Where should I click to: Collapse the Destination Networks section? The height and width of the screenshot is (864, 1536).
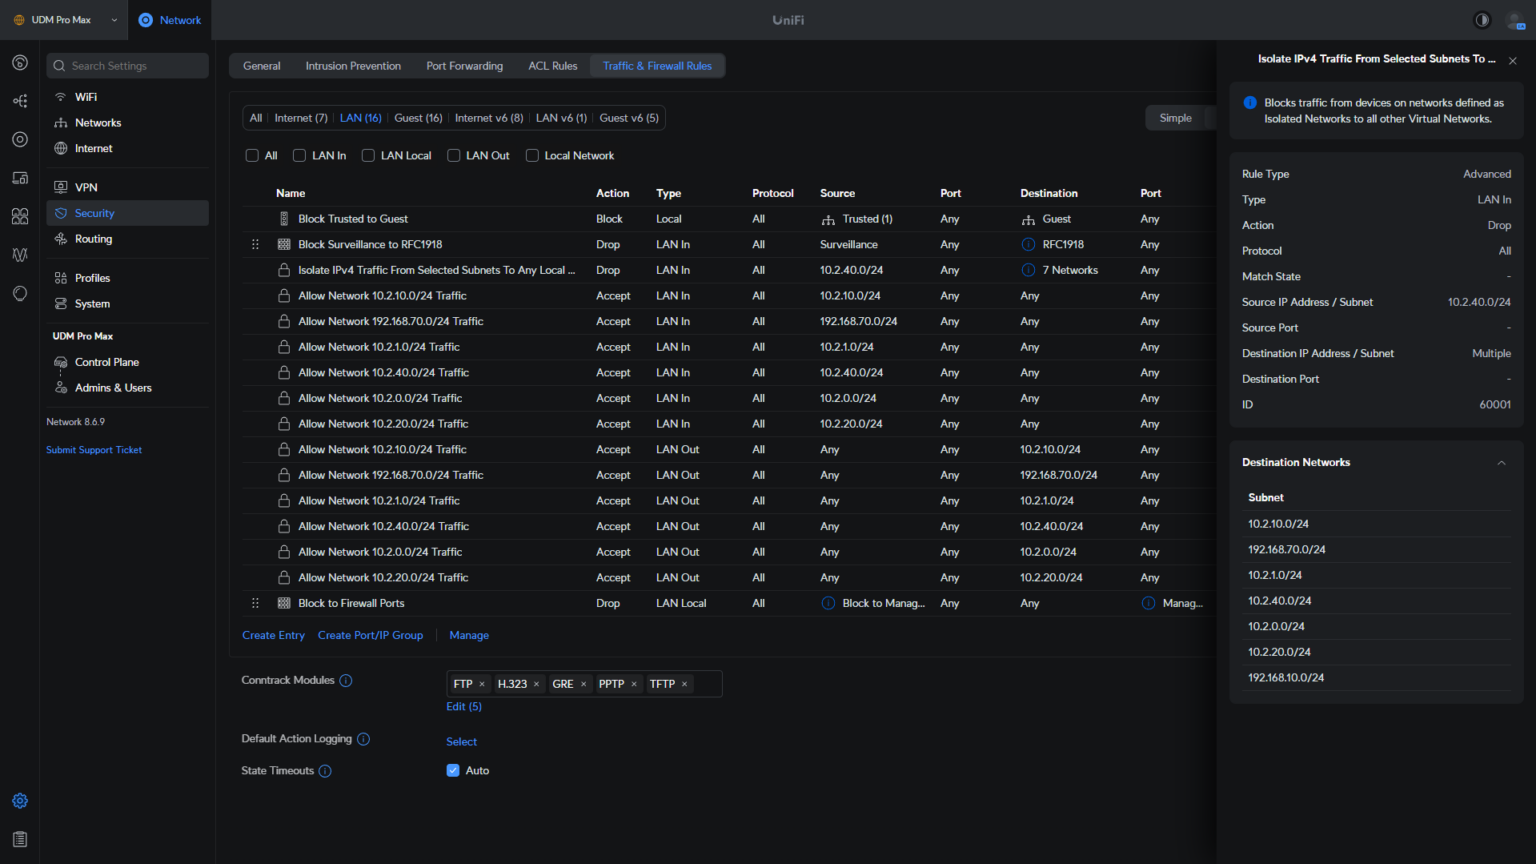click(1501, 462)
